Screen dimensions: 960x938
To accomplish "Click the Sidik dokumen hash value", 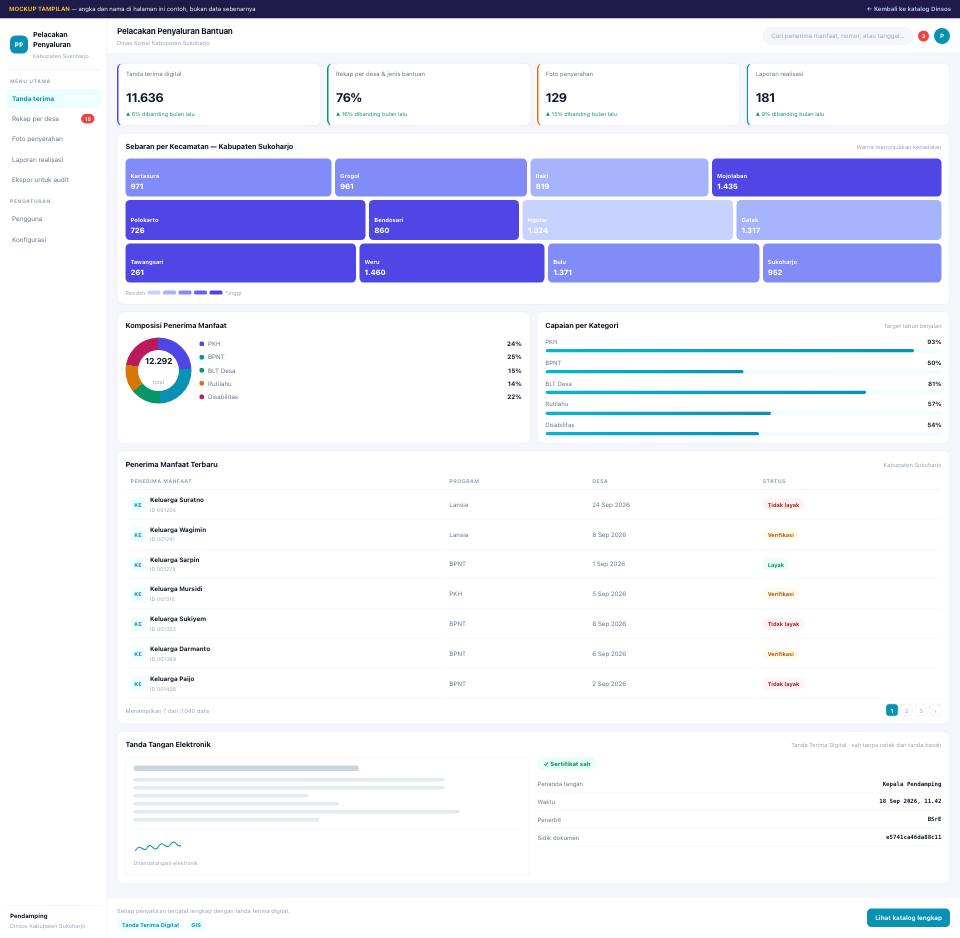I will coord(913,837).
